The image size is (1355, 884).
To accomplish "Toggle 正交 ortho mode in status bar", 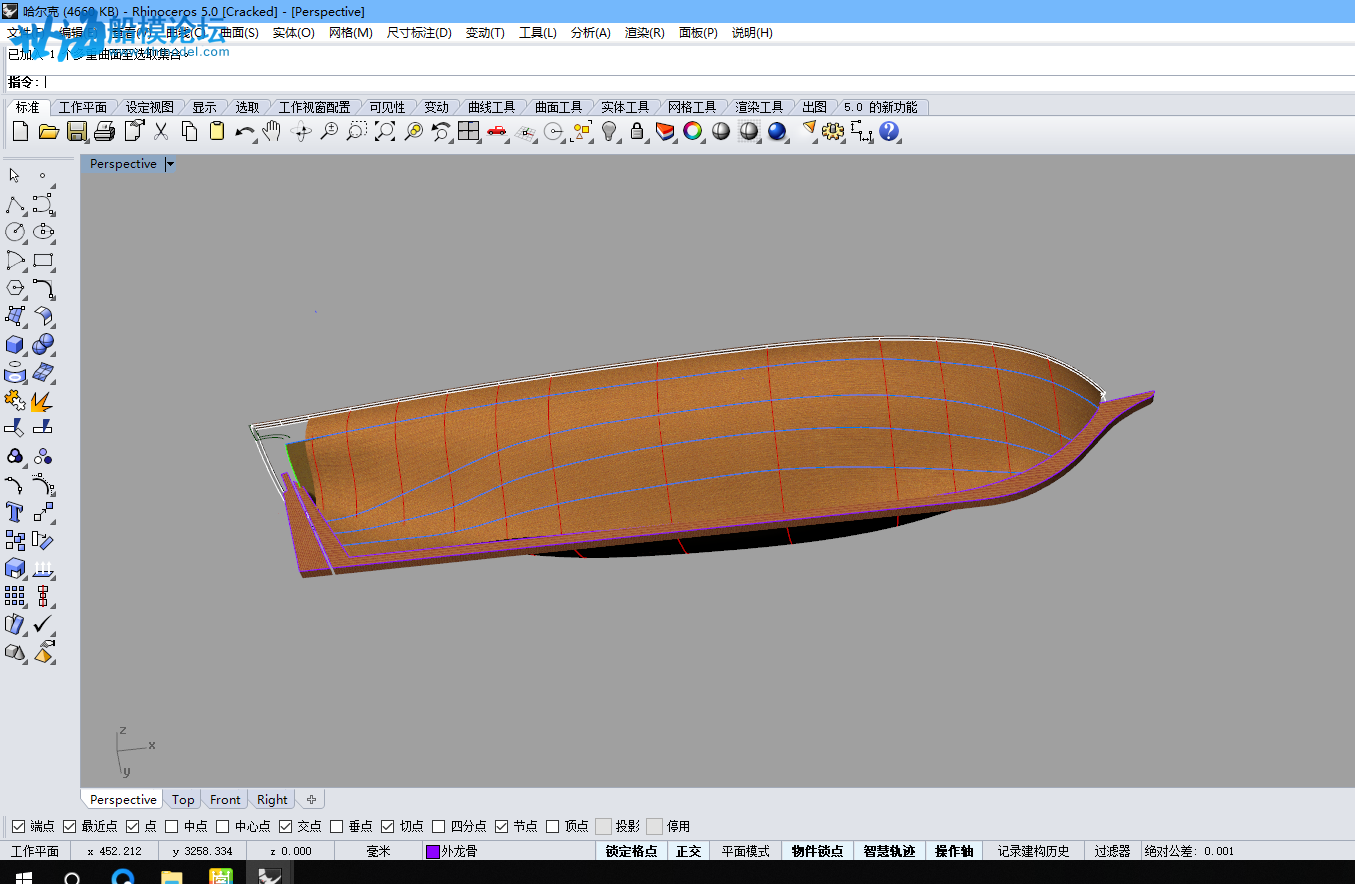I will tap(689, 851).
